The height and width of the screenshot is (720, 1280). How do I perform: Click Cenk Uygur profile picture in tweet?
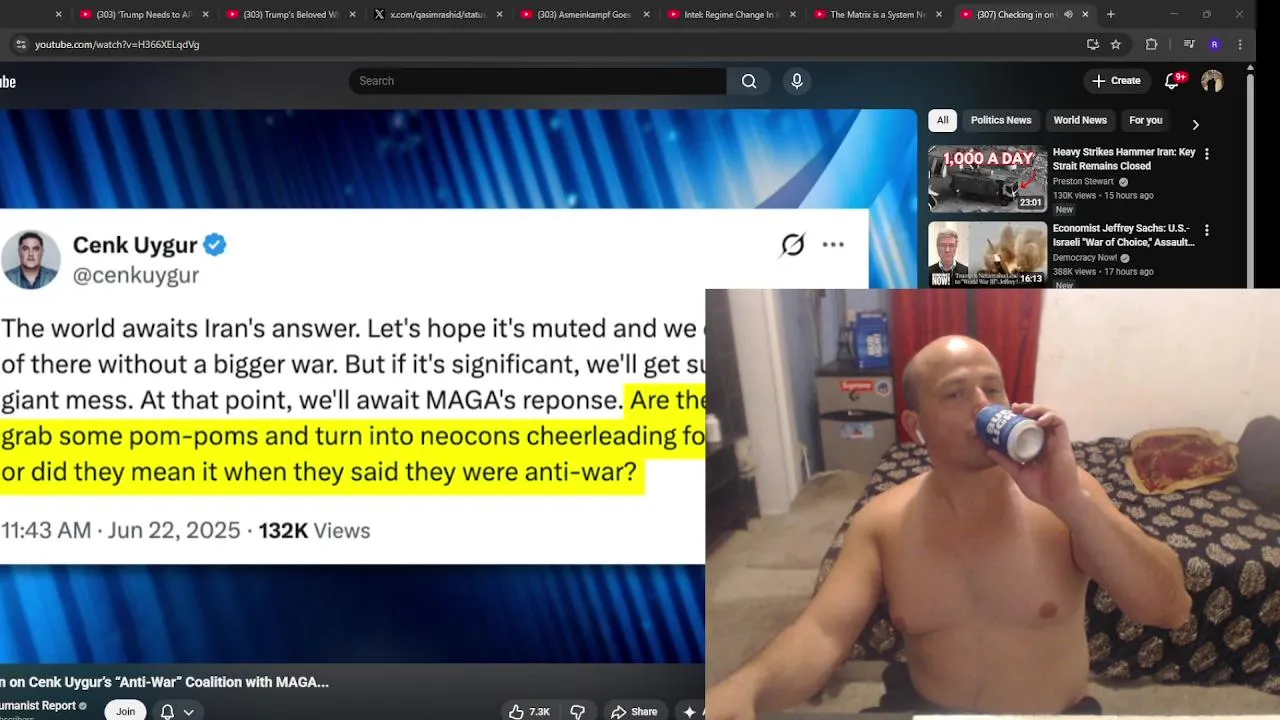pyautogui.click(x=30, y=259)
